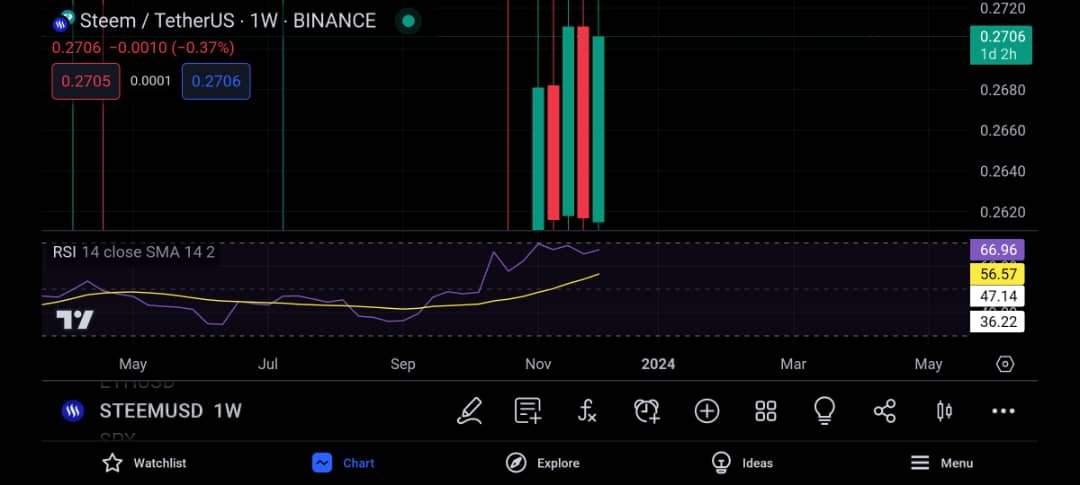Viewport: 1080px width, 485px height.
Task: Tap the 0.2680 price axis label
Action: pos(1002,90)
